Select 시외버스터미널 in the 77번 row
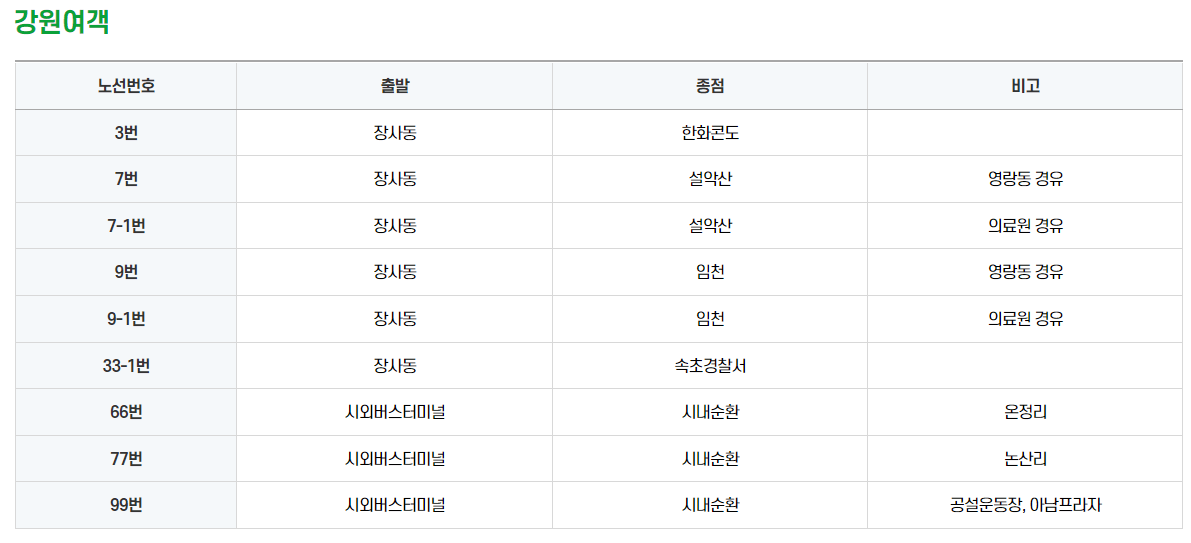Viewport: 1191px width, 543px height. click(394, 458)
